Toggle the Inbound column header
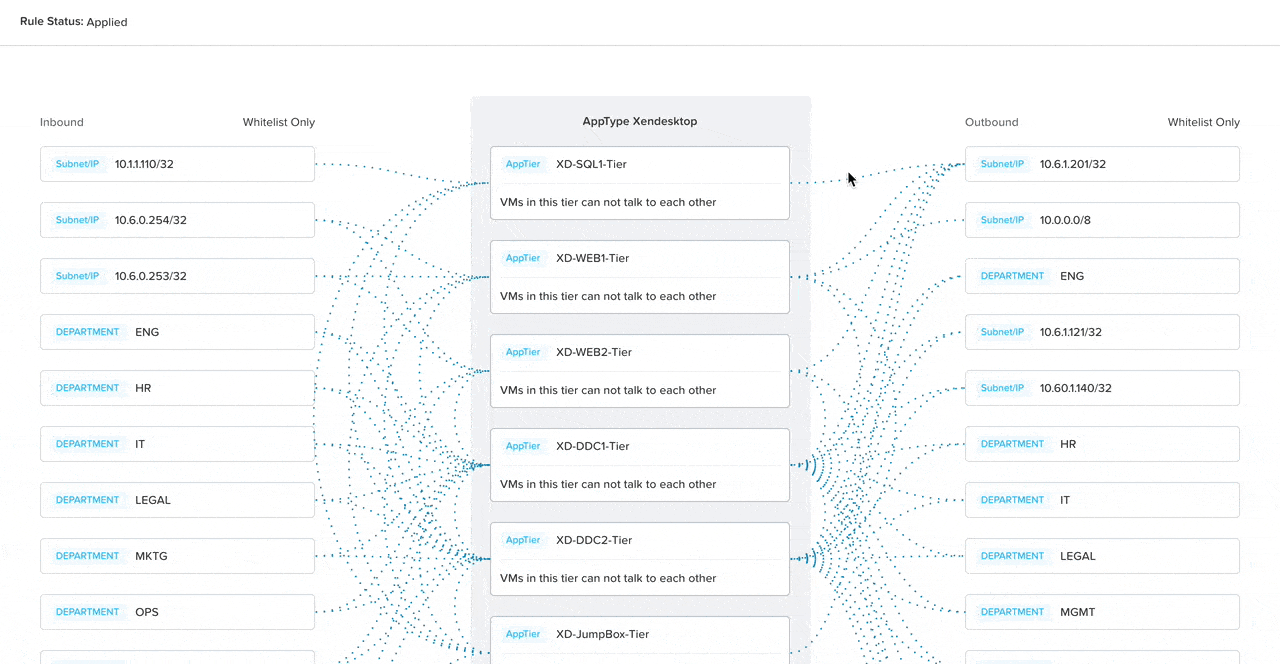Screen dimensions: 1280x664 pyautogui.click(x=61, y=122)
